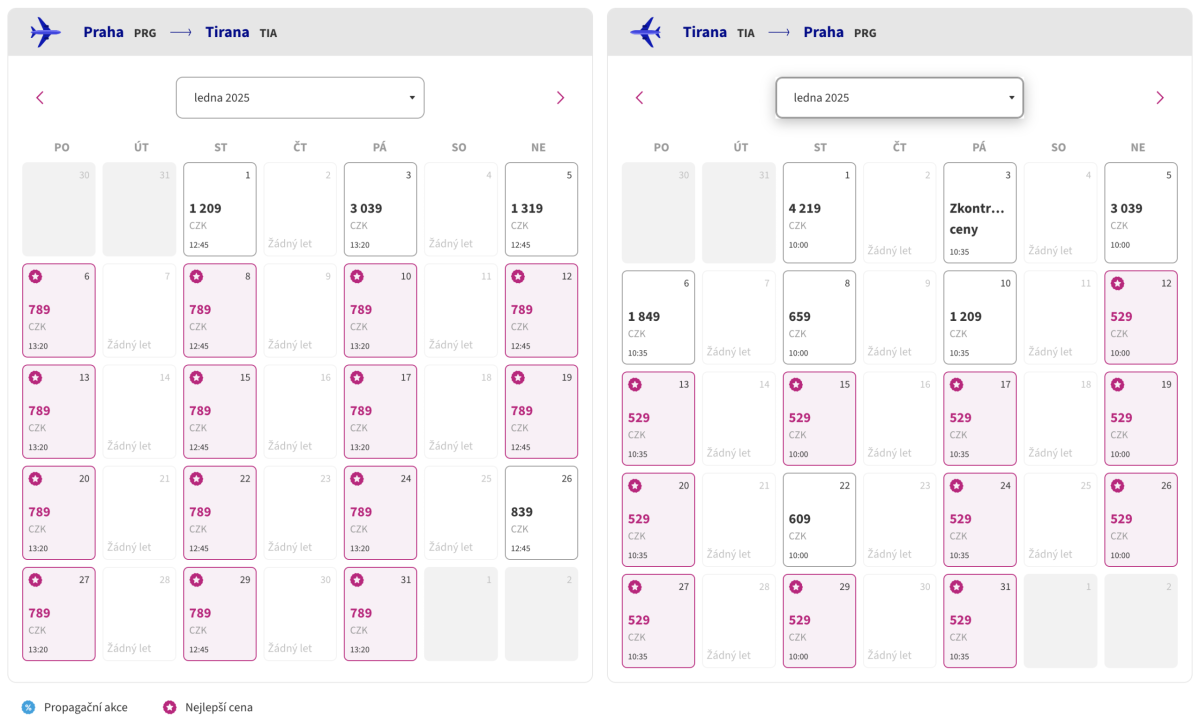Click the star icon next to Nejlepší cena

pos(169,707)
